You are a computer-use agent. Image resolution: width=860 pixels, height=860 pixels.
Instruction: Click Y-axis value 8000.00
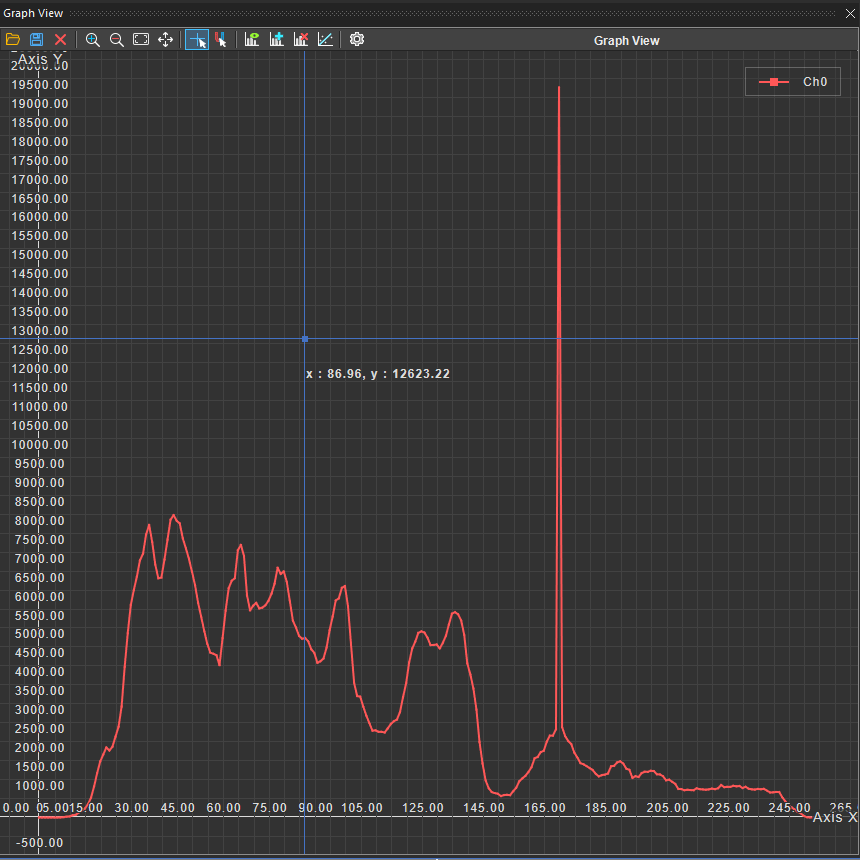[40, 520]
